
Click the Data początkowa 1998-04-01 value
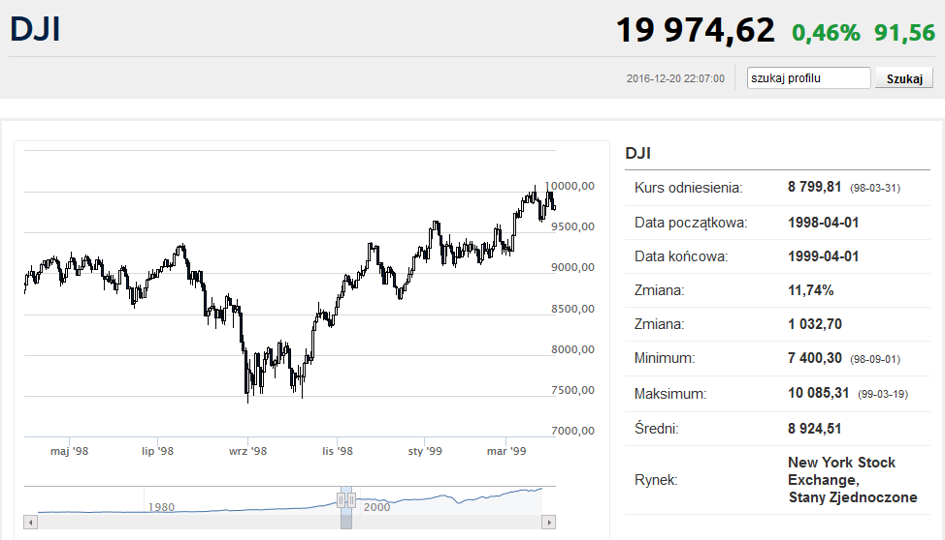click(823, 222)
